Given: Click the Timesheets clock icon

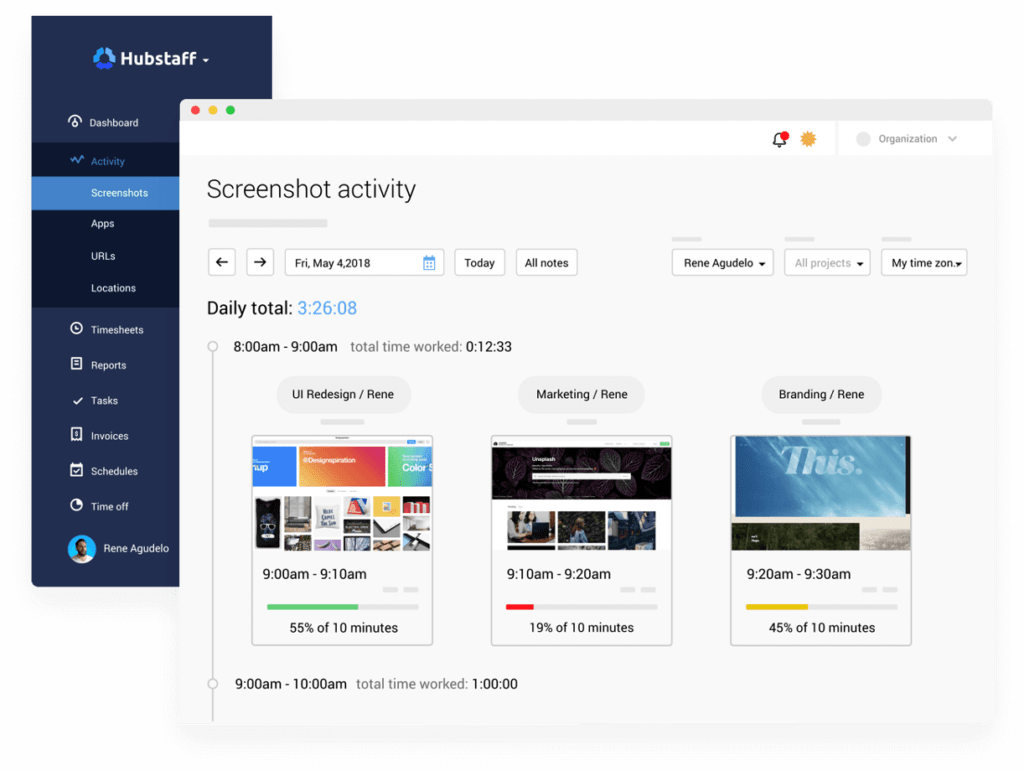Looking at the screenshot, I should pos(76,328).
